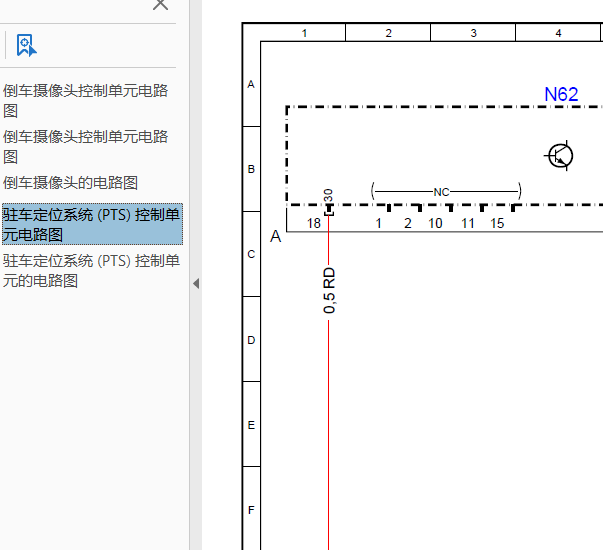Click pin number 10 label
The image size is (603, 550).
click(x=435, y=223)
